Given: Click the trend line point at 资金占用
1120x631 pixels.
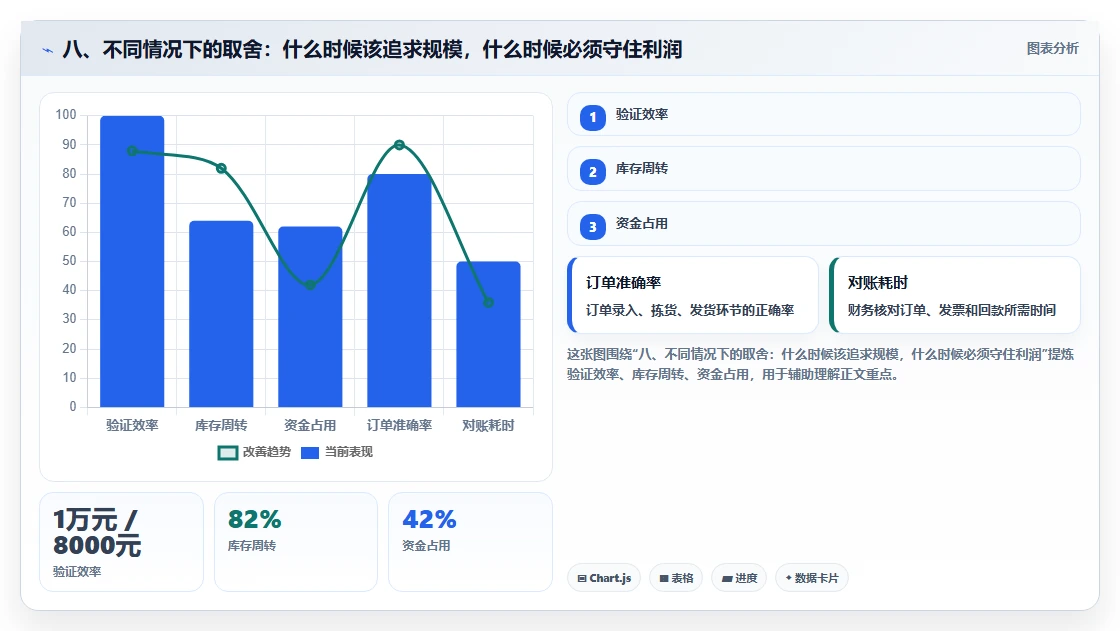Looking at the screenshot, I should tap(310, 285).
